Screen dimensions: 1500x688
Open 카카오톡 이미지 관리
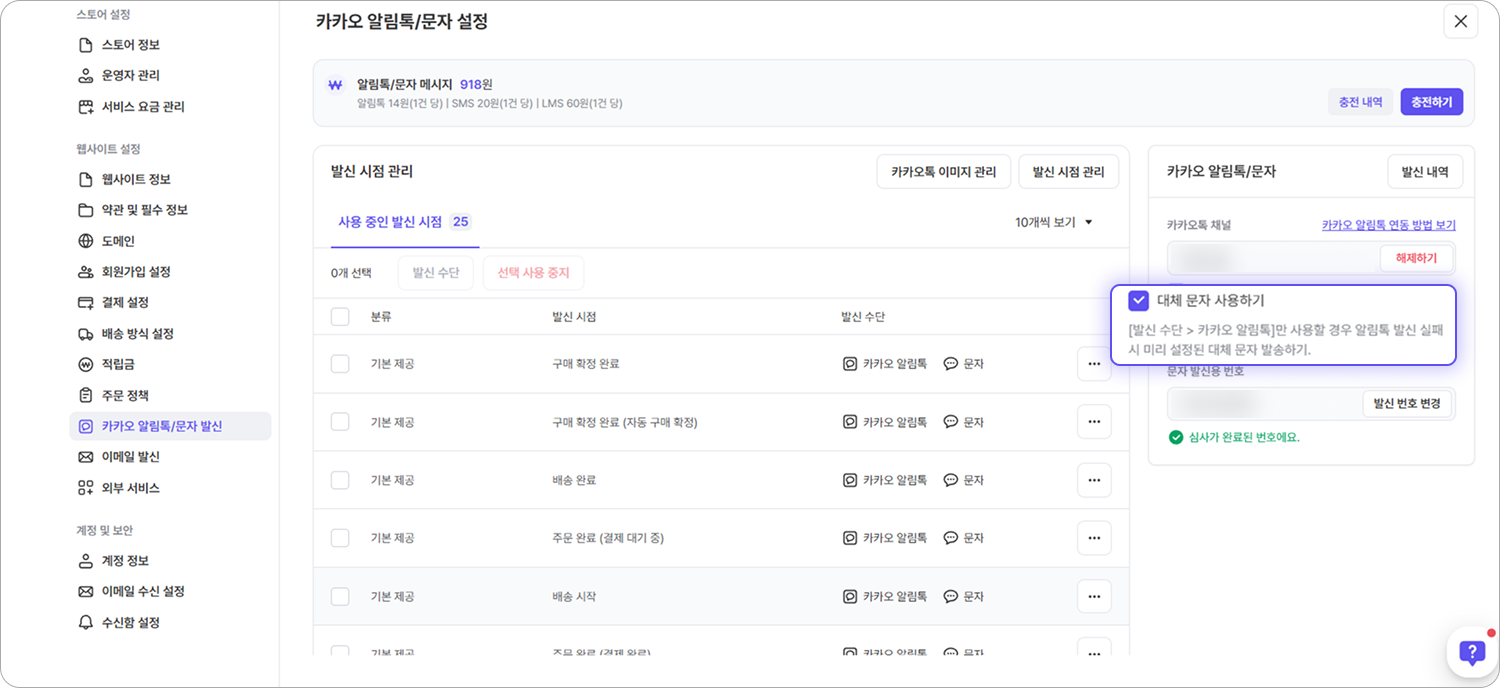pos(944,172)
